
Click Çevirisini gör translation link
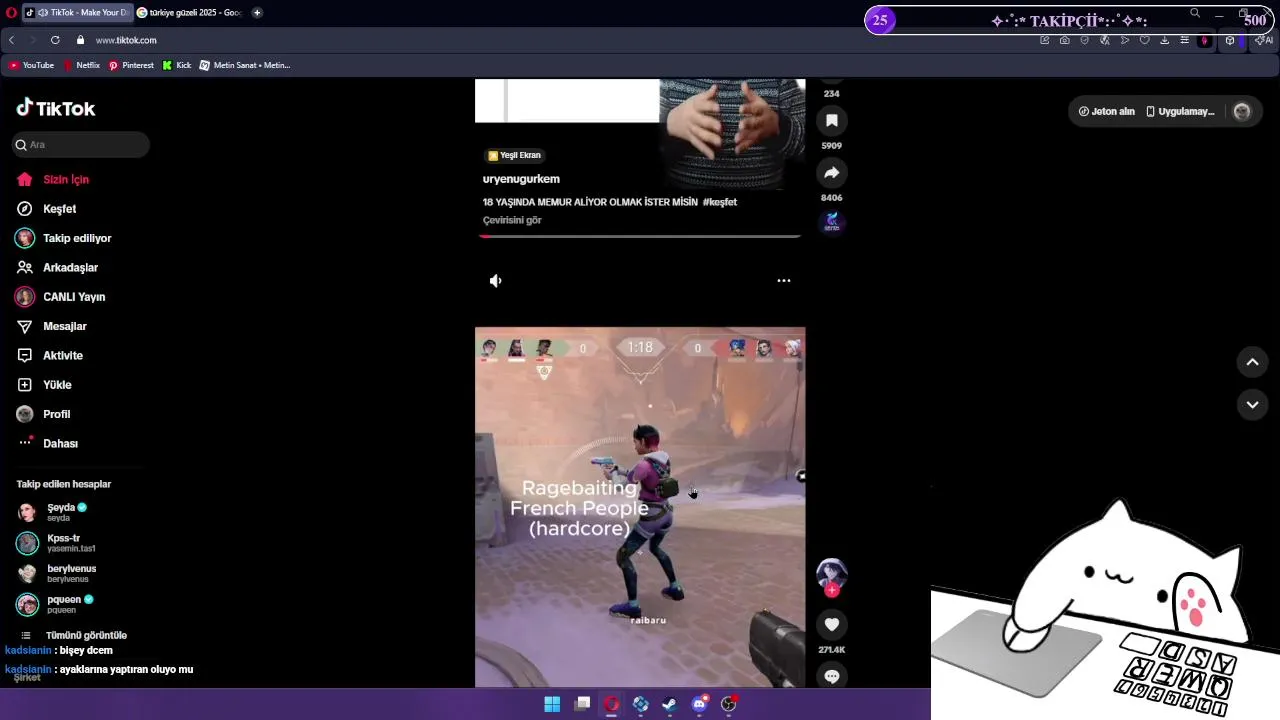click(512, 220)
